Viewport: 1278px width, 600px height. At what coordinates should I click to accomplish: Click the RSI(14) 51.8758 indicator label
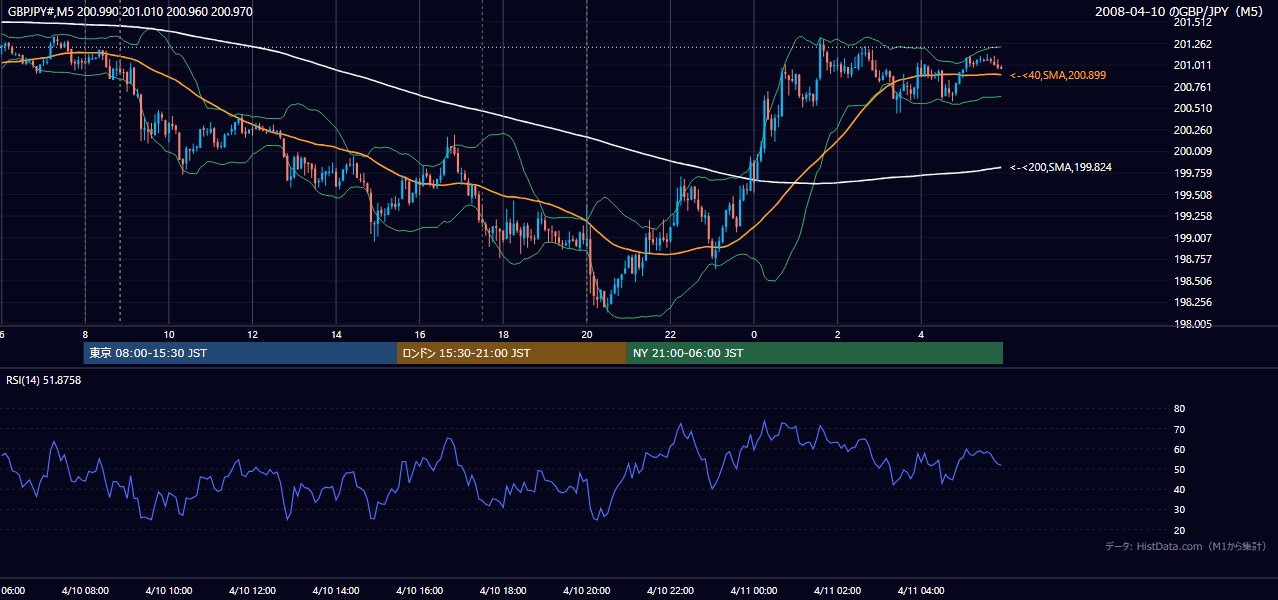tap(44, 380)
